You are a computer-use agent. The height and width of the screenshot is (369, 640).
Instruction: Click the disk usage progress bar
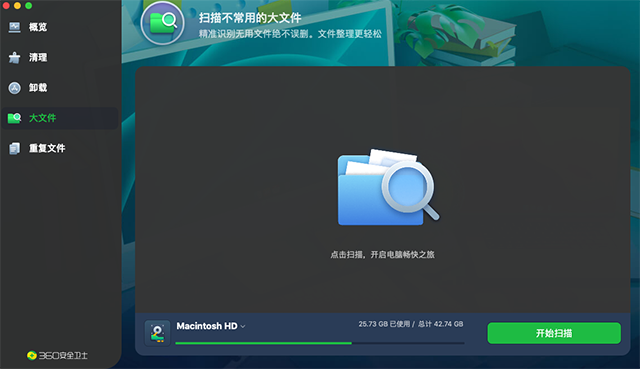click(320, 343)
